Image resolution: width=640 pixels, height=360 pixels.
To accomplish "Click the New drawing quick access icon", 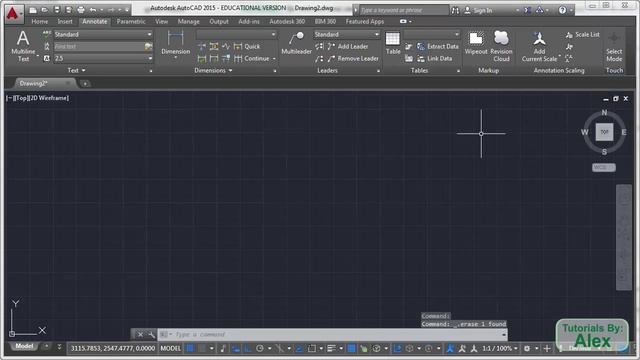I will [33, 10].
